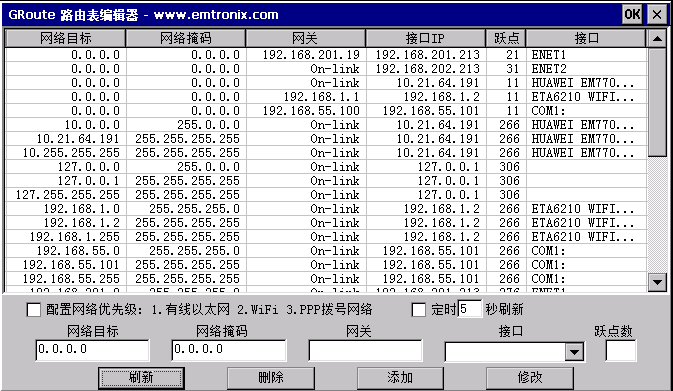
Task: Select network target 192.168.55.0 cell
Action: click(66, 251)
